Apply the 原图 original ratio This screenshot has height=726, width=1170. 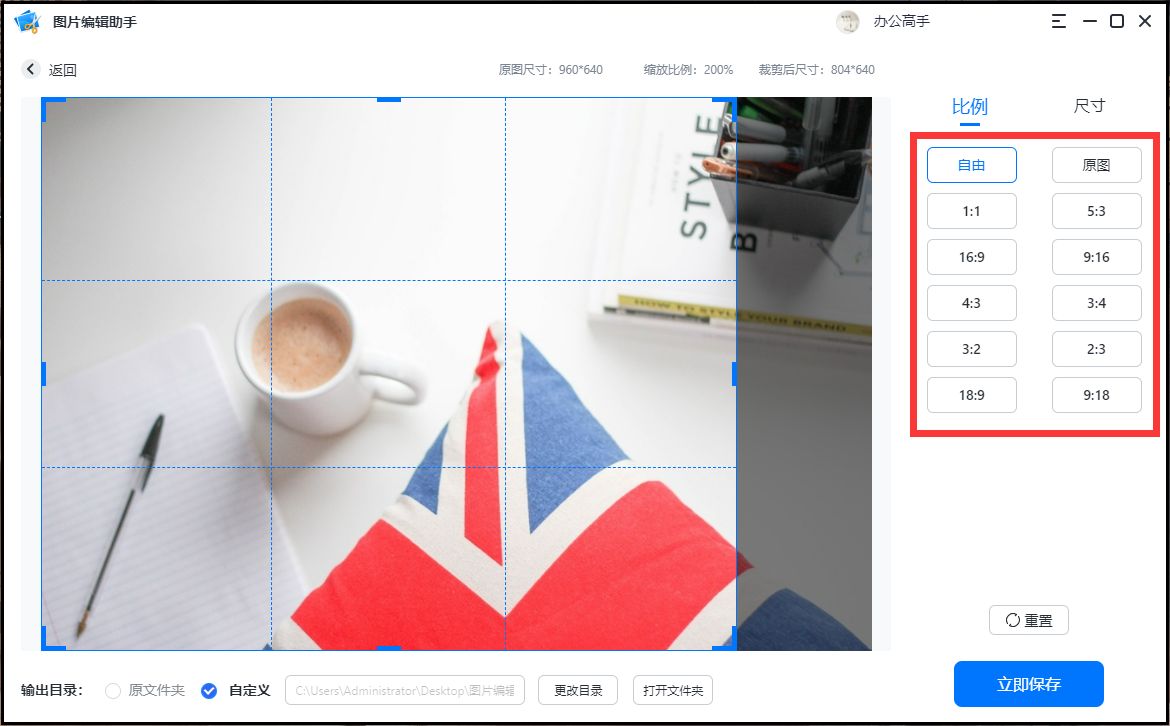pos(1096,164)
